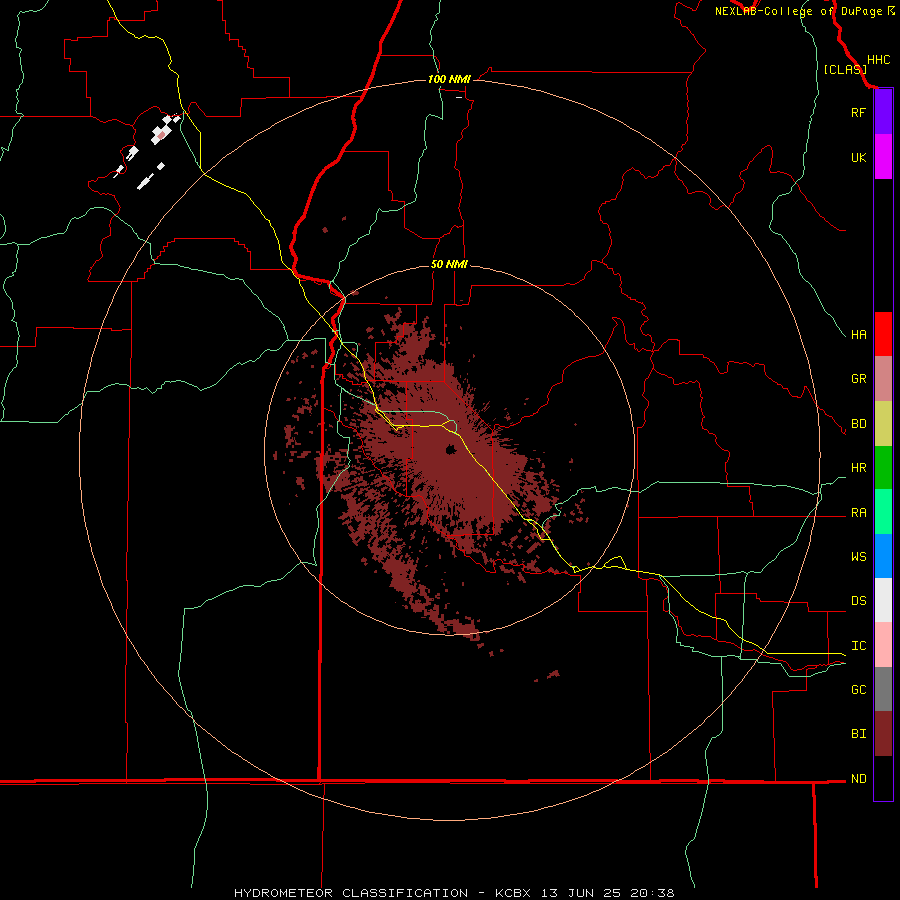
Task: Click the 20:38 timestamp
Action: point(655,893)
